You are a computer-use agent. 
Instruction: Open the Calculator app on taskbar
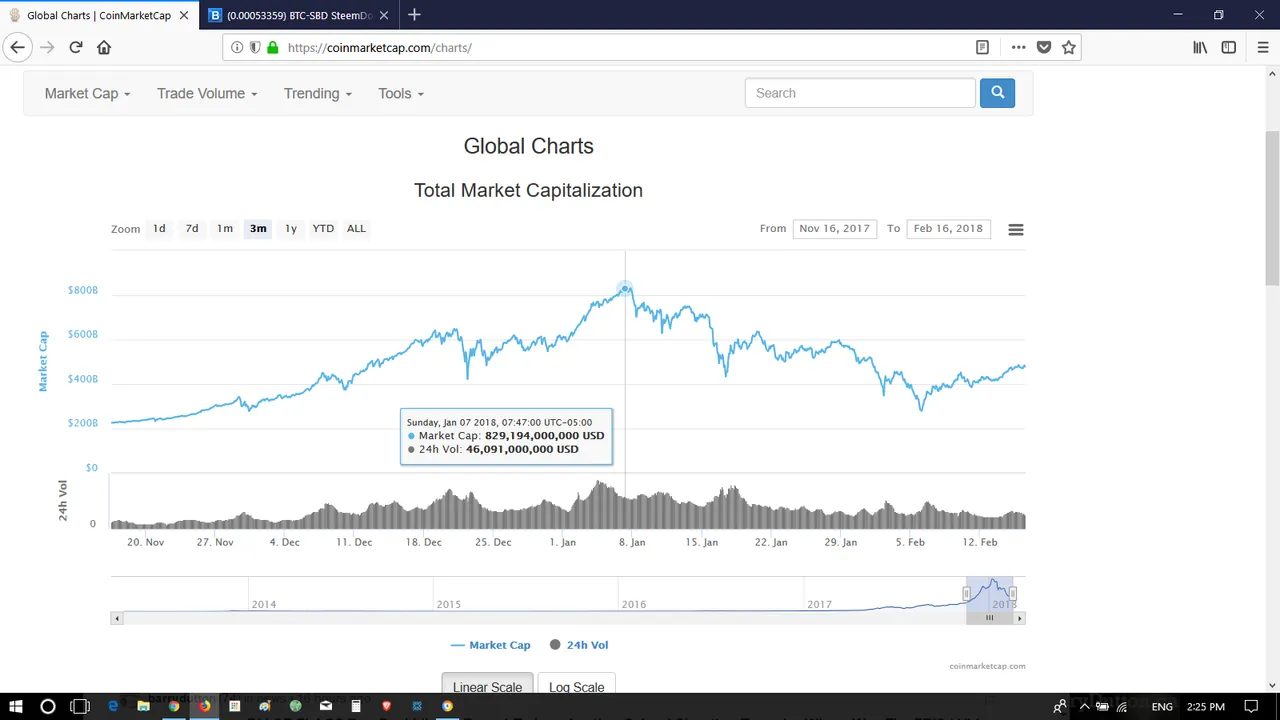pos(355,706)
